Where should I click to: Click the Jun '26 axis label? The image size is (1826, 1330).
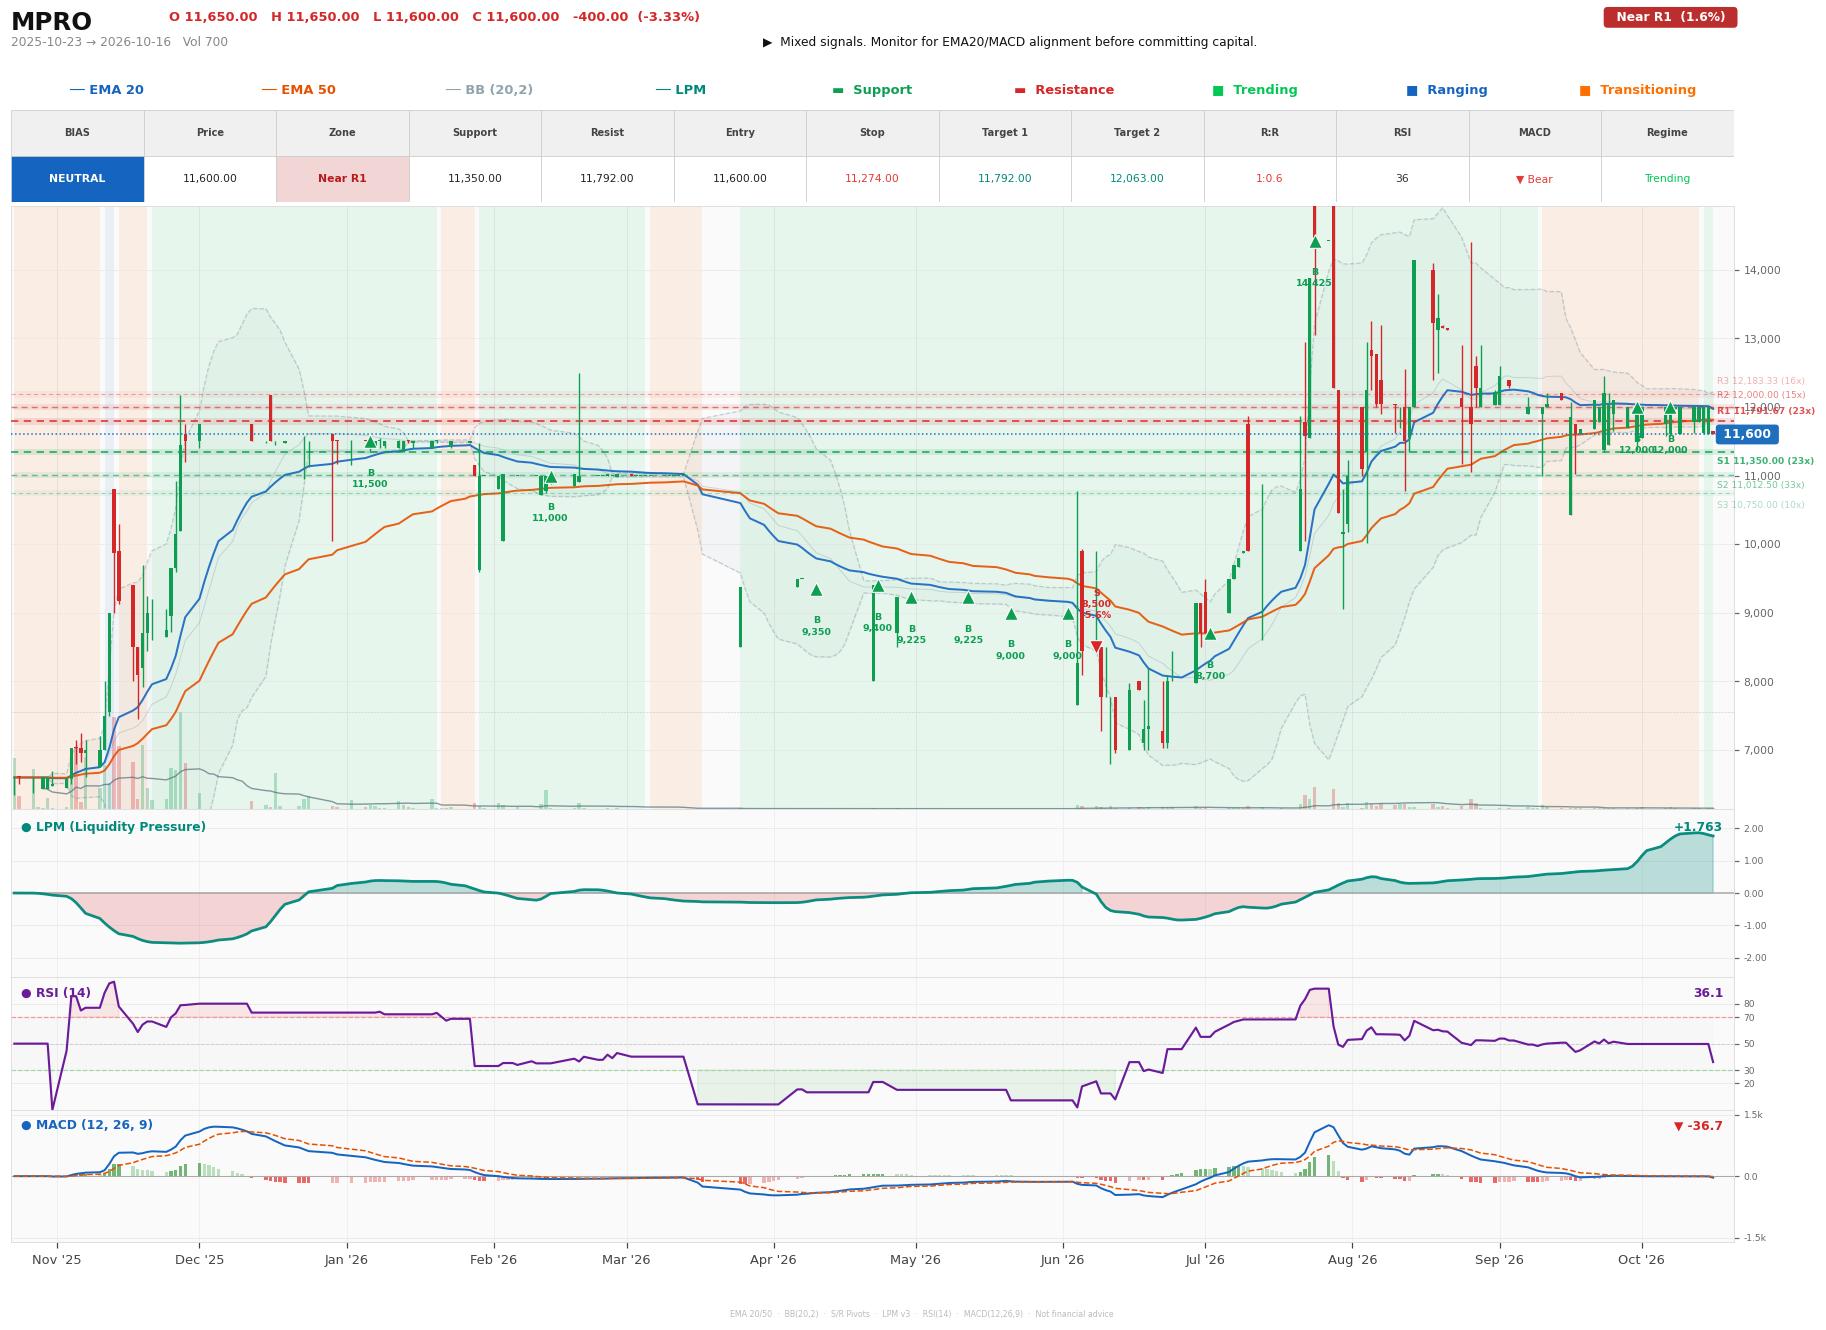click(1062, 1260)
